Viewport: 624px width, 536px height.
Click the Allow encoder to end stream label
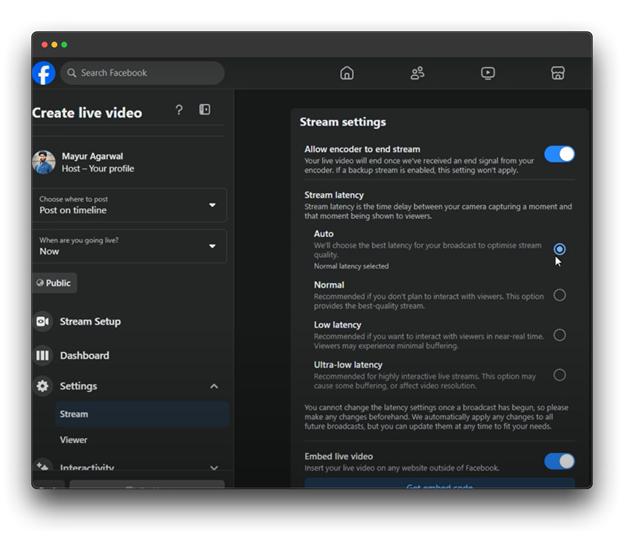[362, 149]
